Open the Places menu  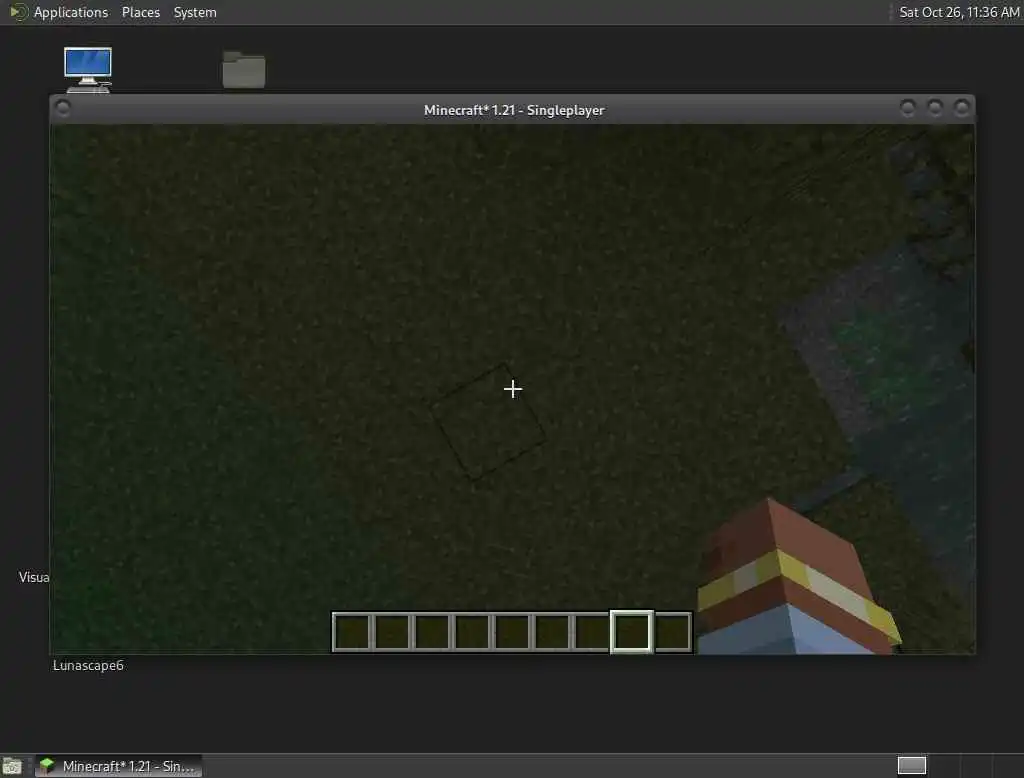140,12
